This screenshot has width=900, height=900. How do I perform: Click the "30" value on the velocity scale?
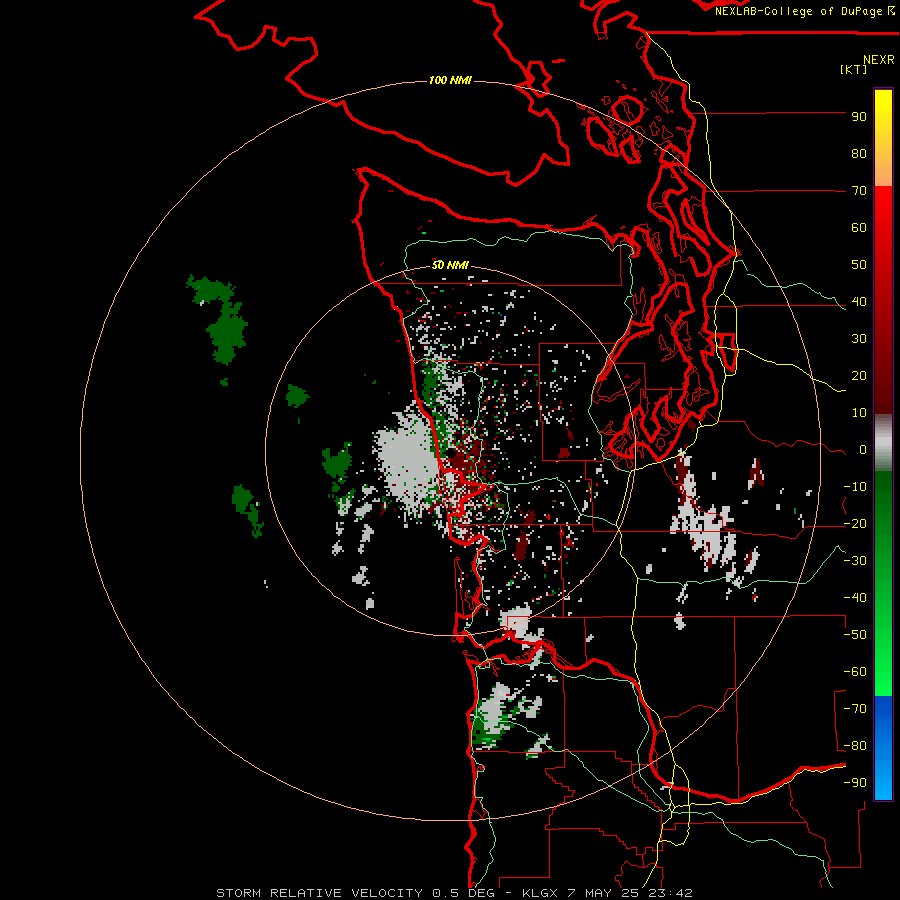[859, 339]
